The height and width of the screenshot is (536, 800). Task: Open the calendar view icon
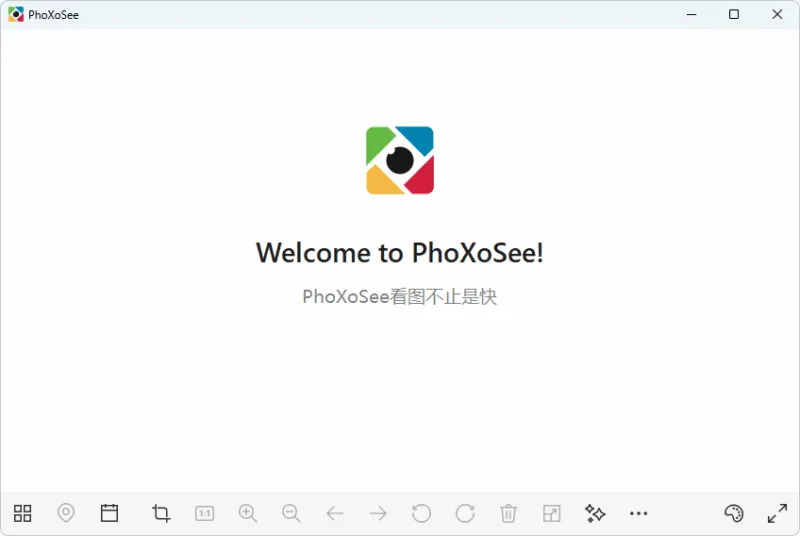[109, 513]
